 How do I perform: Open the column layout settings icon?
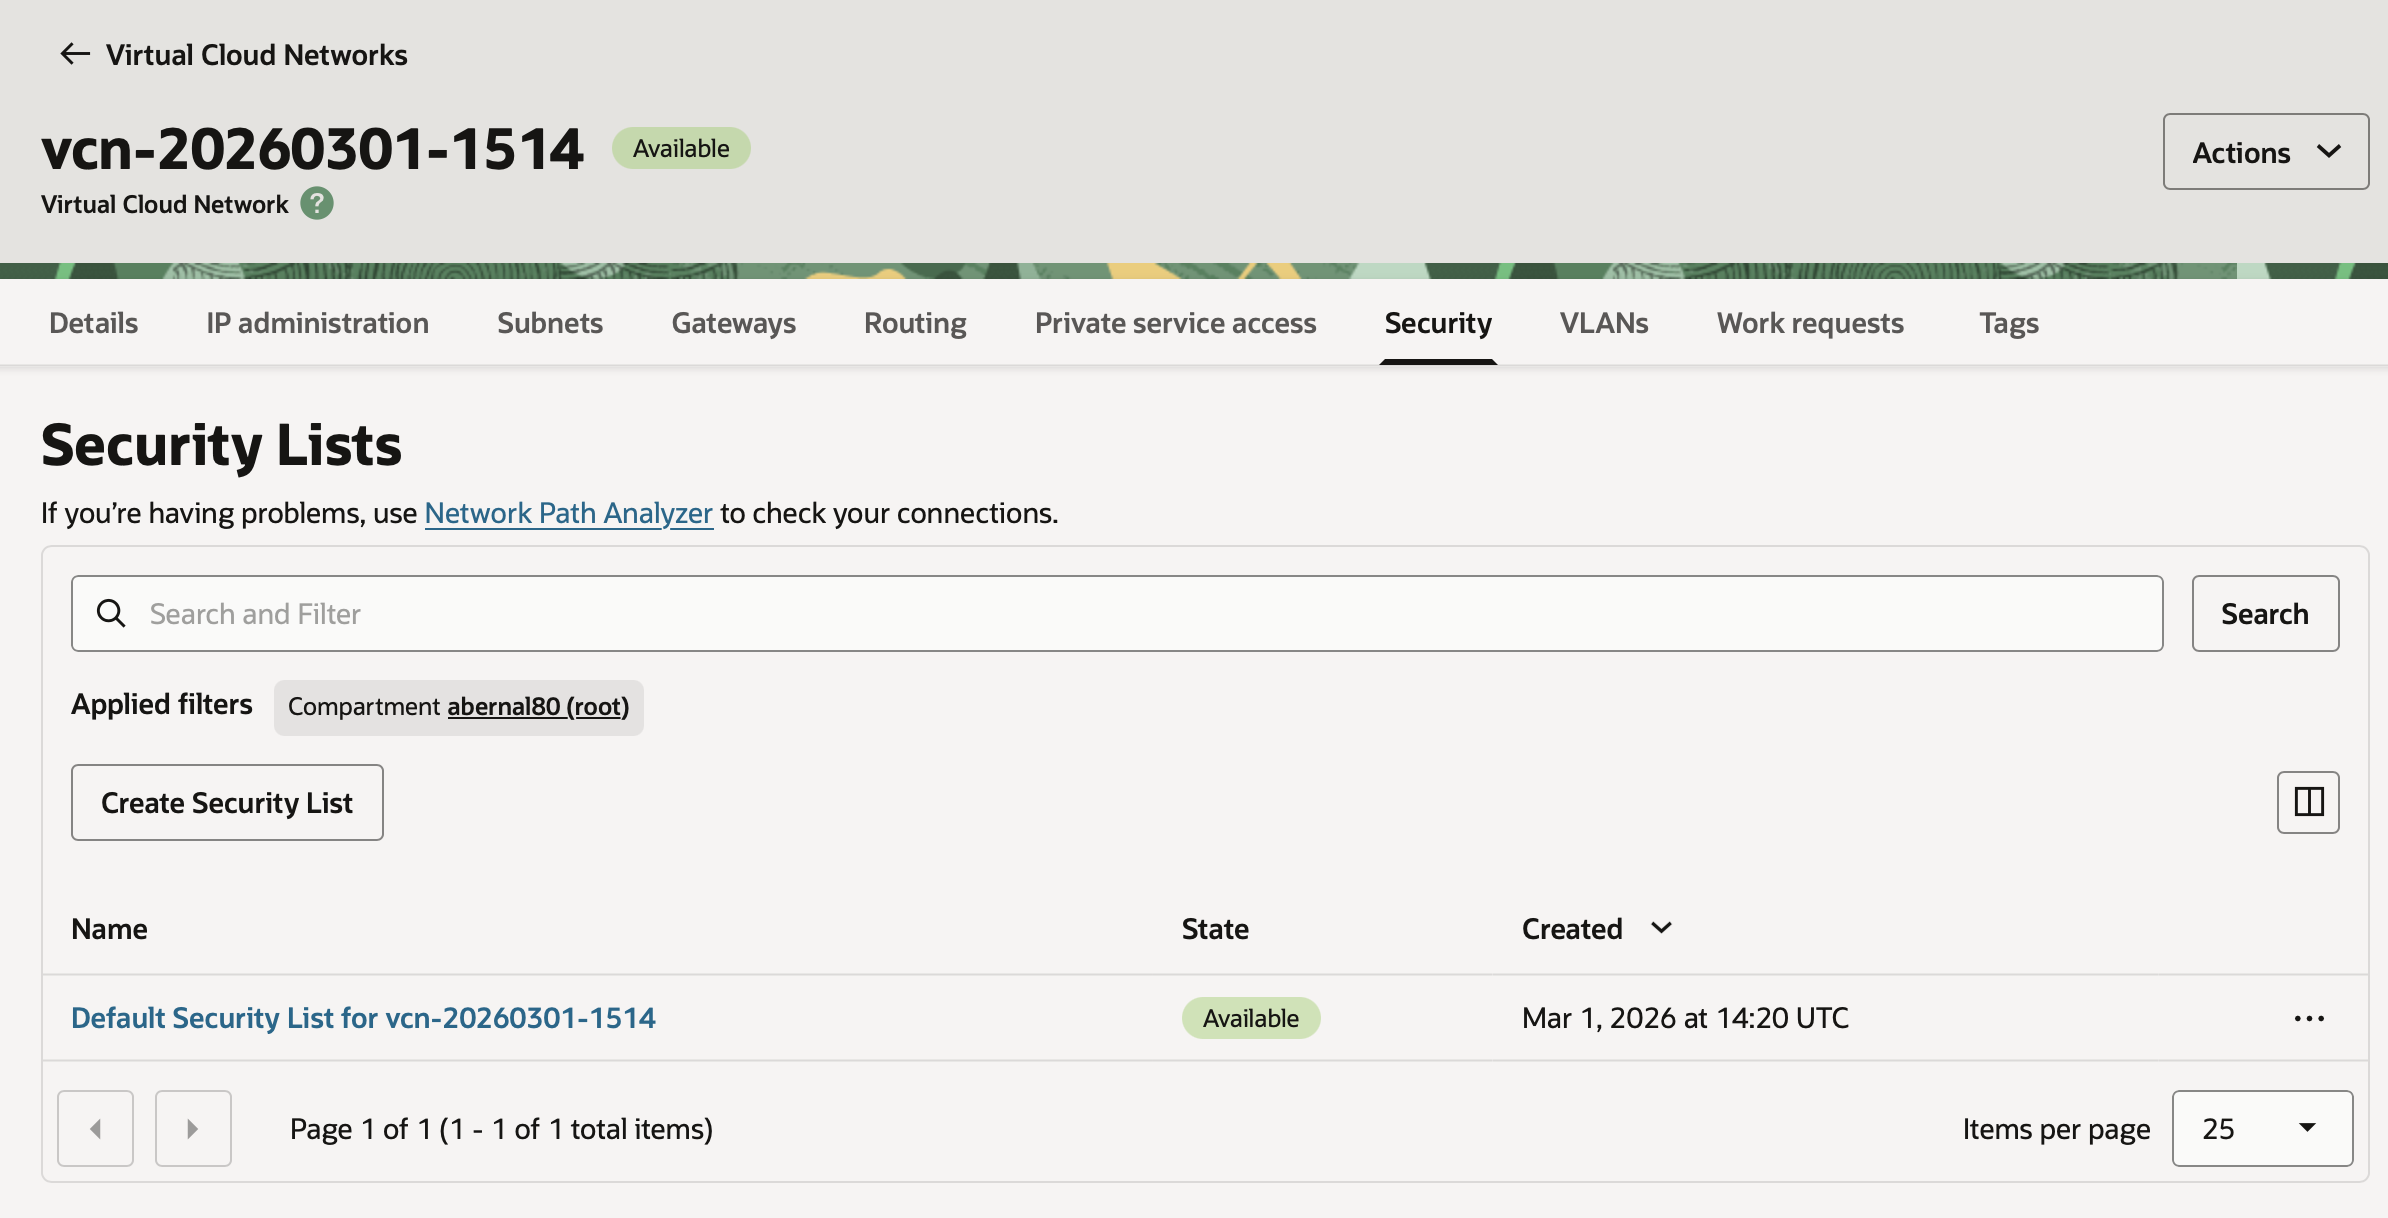click(x=2308, y=802)
